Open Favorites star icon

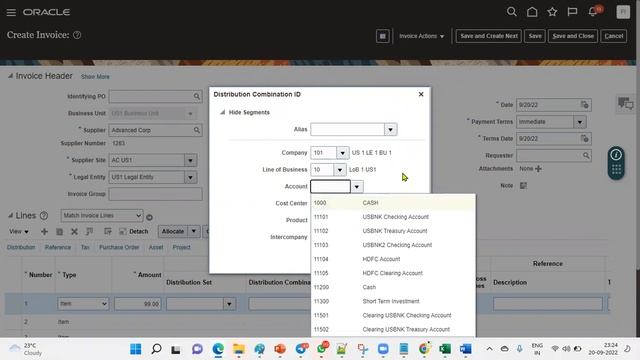pyautogui.click(x=552, y=12)
